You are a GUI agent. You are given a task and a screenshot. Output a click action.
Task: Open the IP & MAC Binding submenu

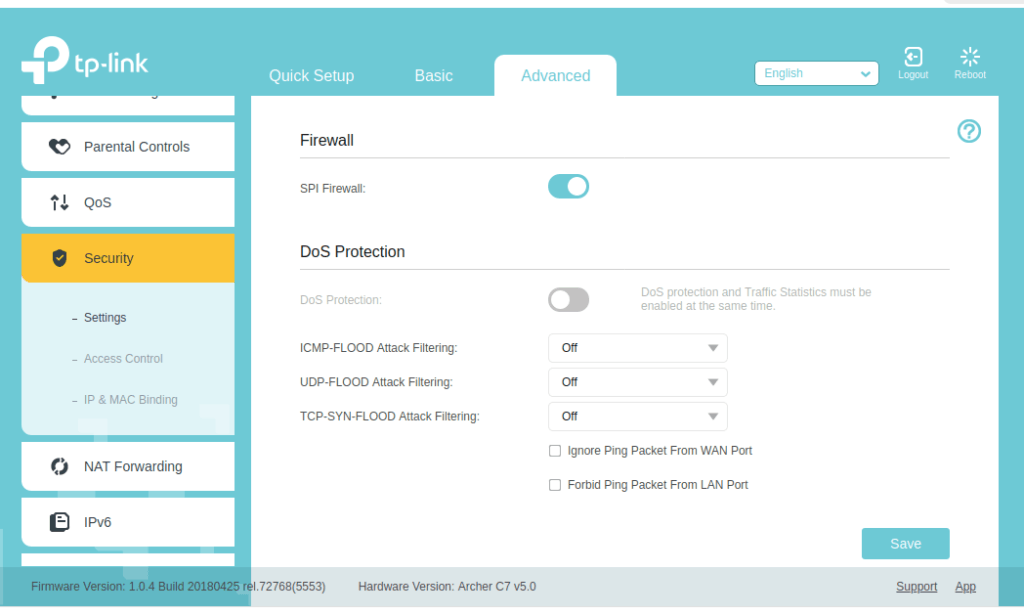[x=130, y=400]
